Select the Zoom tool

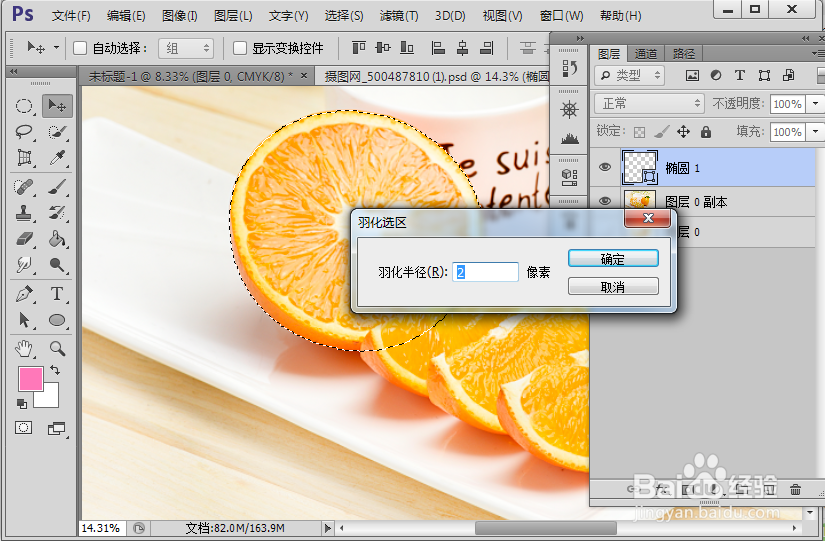(57, 348)
